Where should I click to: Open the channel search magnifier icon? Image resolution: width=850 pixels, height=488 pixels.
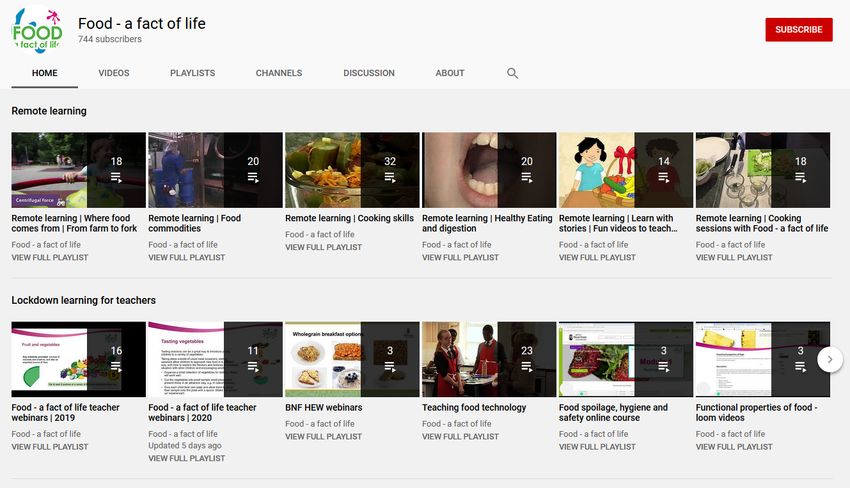(512, 73)
